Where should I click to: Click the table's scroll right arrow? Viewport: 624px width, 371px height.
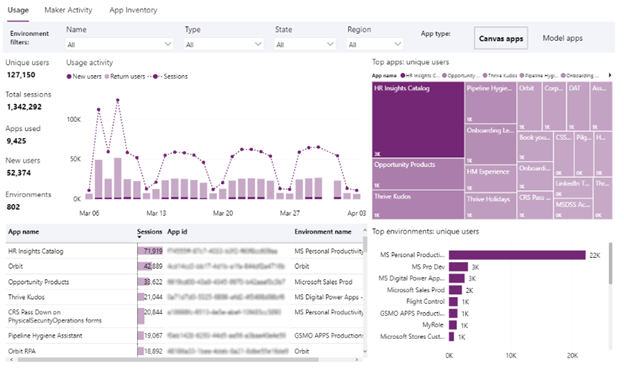coord(357,359)
